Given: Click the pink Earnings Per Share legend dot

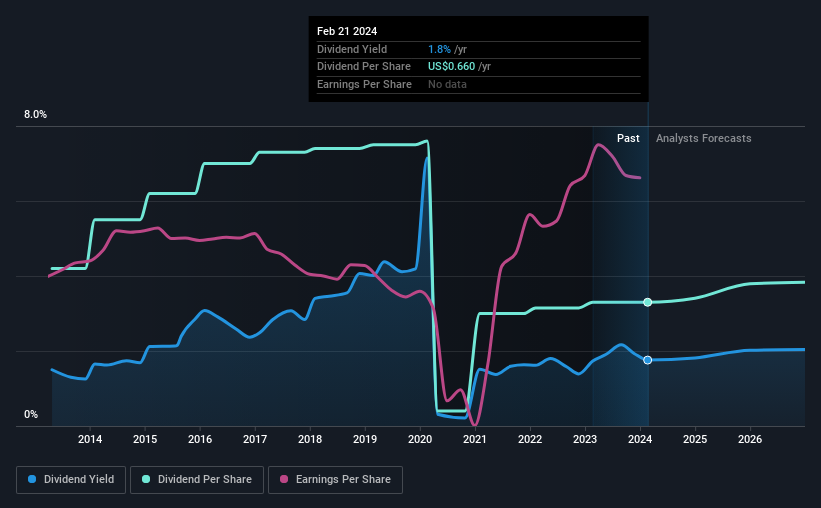Looking at the screenshot, I should 284,479.
